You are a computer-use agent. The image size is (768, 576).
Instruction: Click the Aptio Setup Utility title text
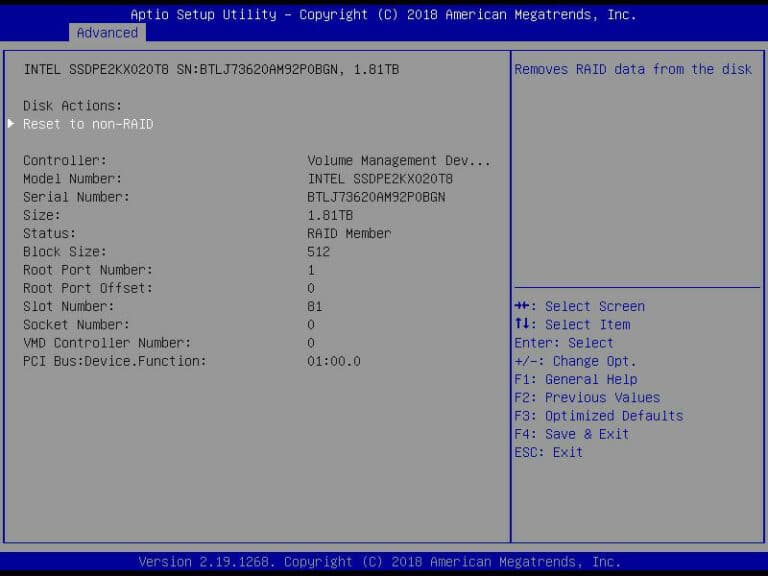[x=384, y=15]
